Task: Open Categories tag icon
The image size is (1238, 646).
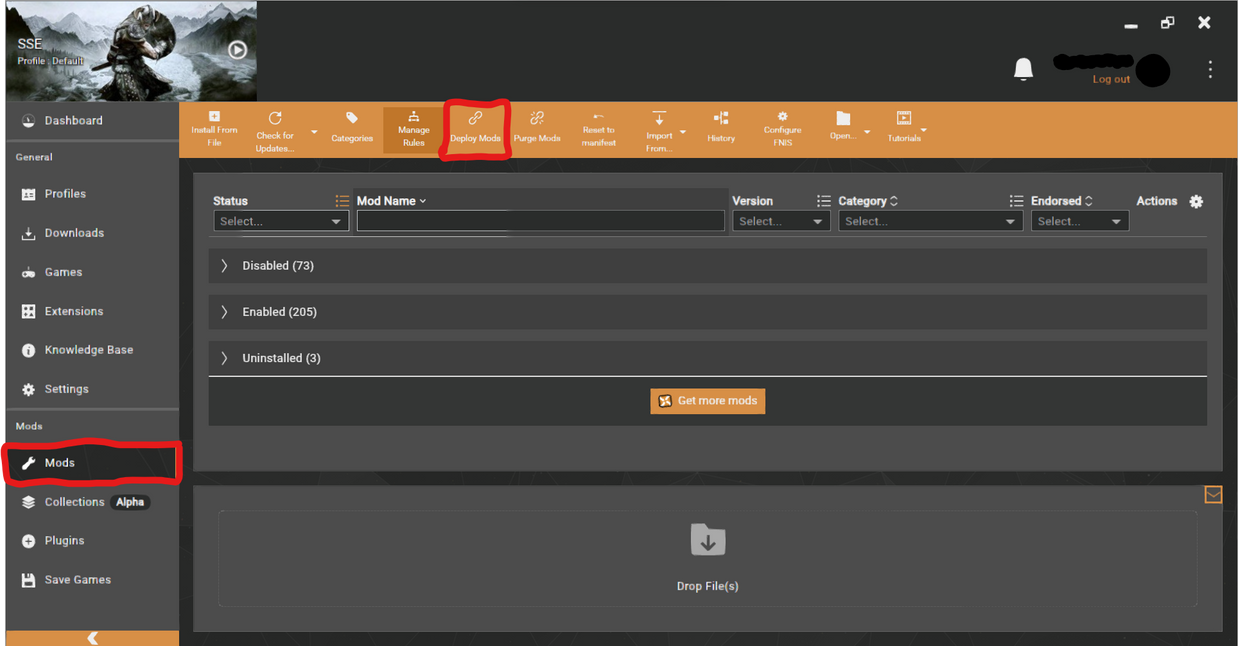Action: coord(352,118)
